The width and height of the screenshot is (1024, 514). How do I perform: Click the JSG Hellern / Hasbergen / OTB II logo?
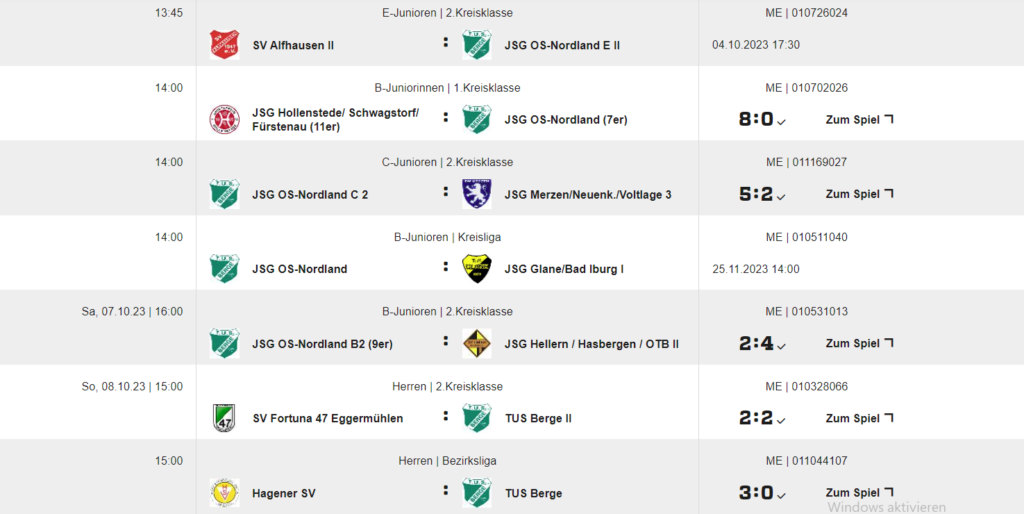(x=477, y=344)
